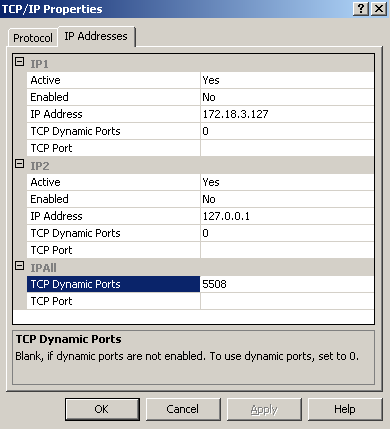
Task: Open Help from the bottom buttons
Action: coord(345,409)
